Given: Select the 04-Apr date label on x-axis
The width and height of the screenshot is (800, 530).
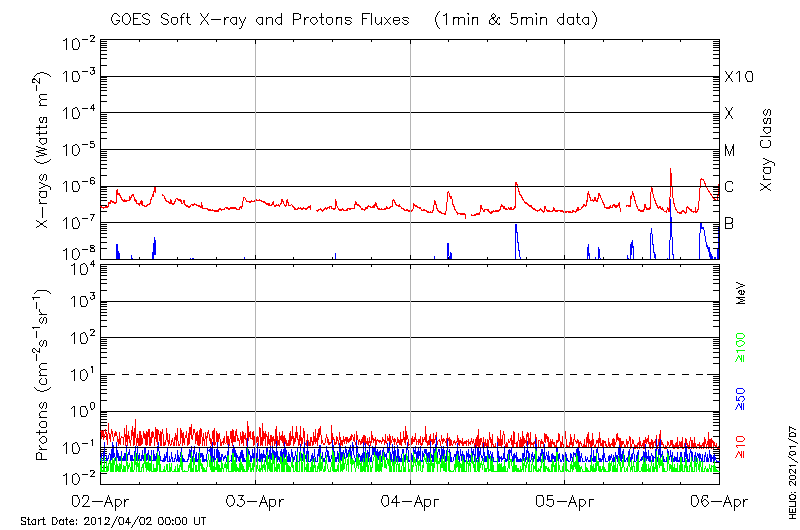Looking at the screenshot, I should [x=411, y=502].
